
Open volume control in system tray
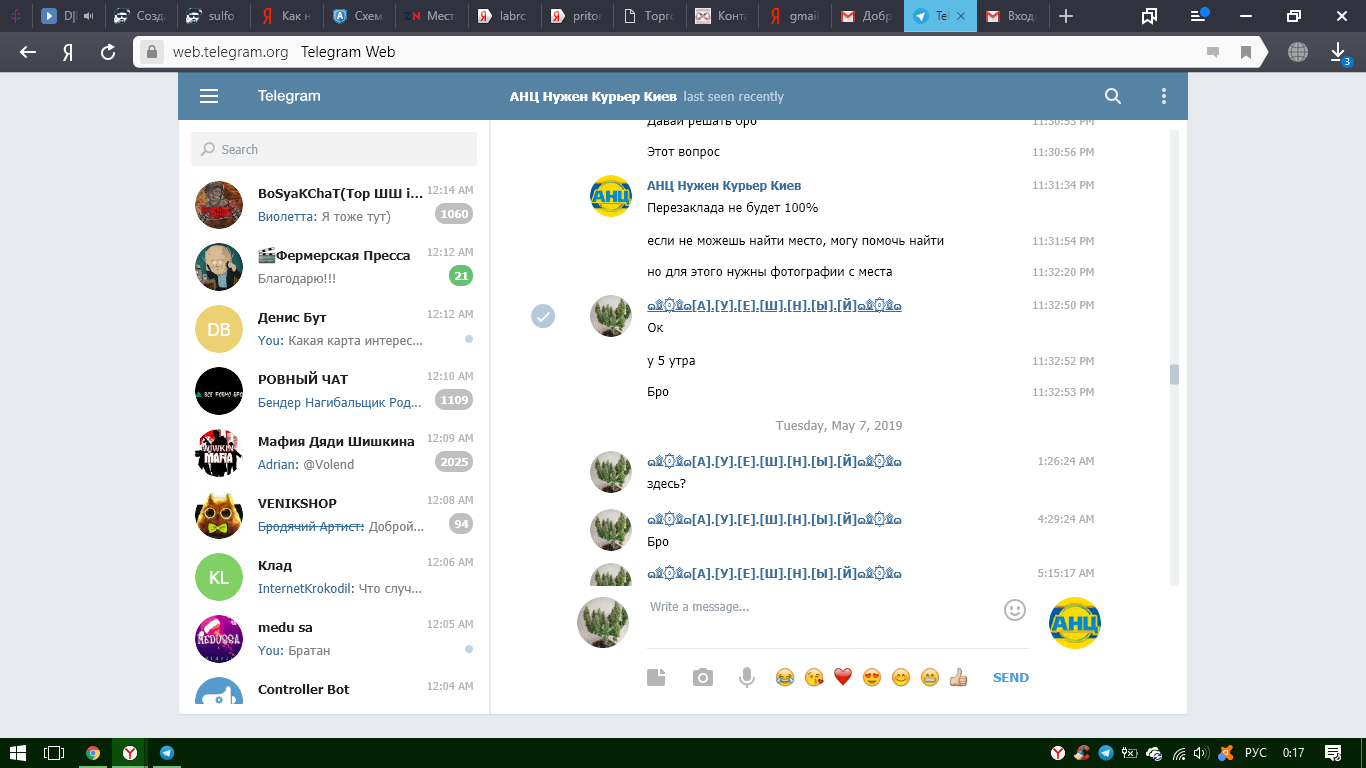1201,753
